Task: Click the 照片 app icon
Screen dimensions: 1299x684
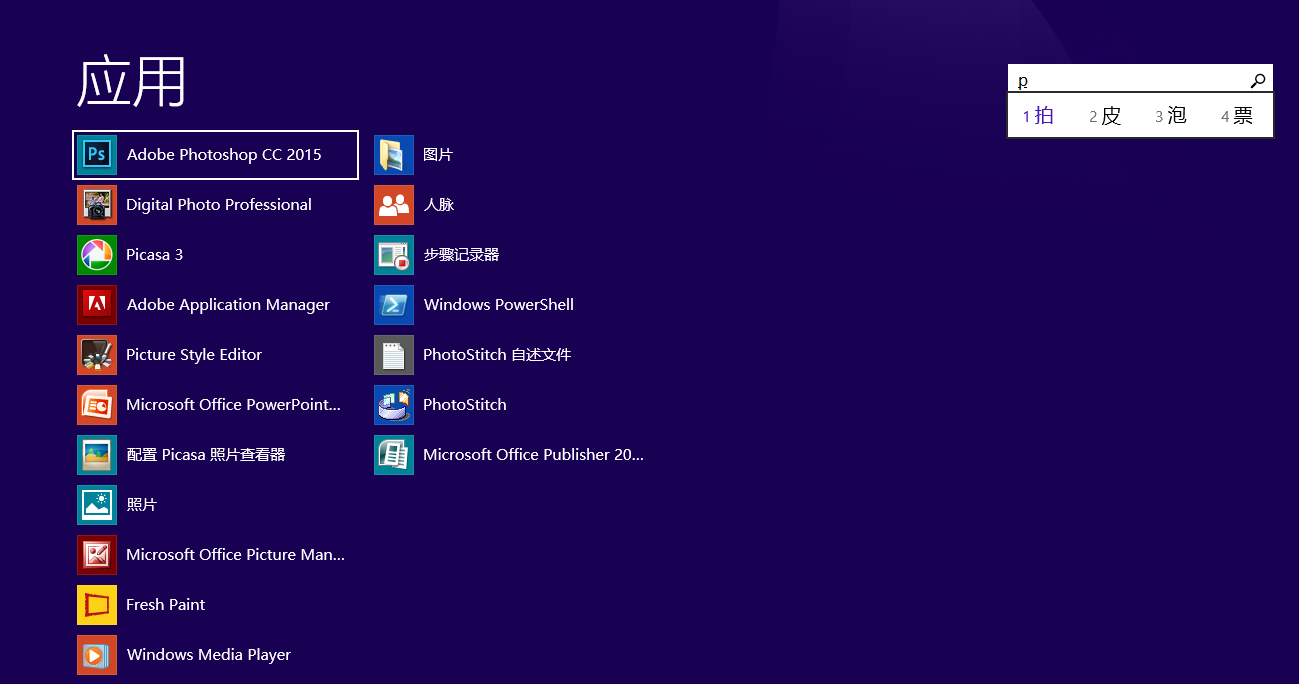Action: (97, 505)
